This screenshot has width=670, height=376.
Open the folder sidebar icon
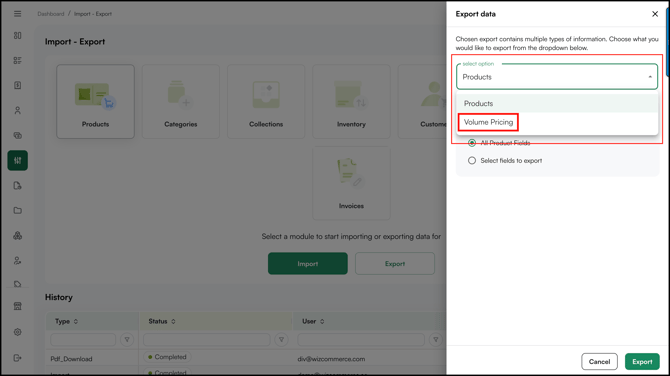coord(18,210)
